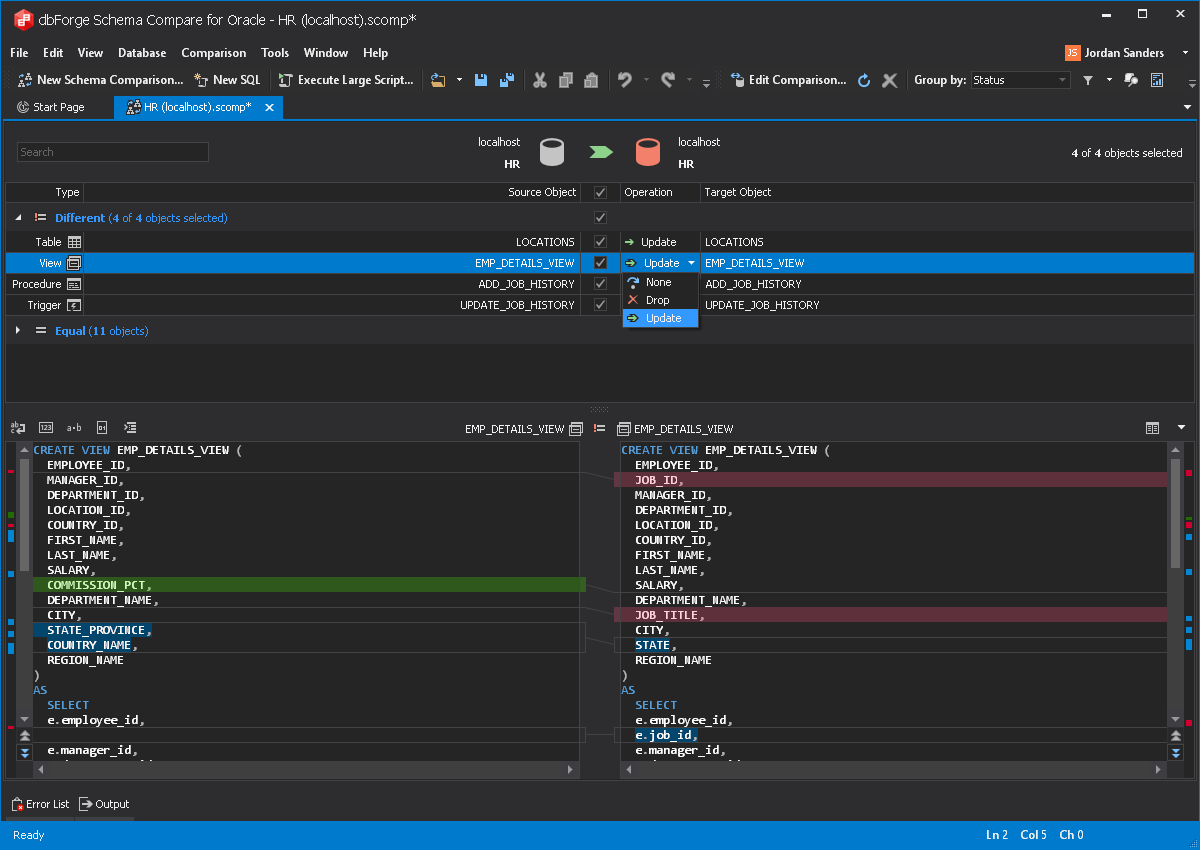Uncheck the EMP_DETAILS_VIEW row checkbox
The width and height of the screenshot is (1200, 850).
(600, 263)
